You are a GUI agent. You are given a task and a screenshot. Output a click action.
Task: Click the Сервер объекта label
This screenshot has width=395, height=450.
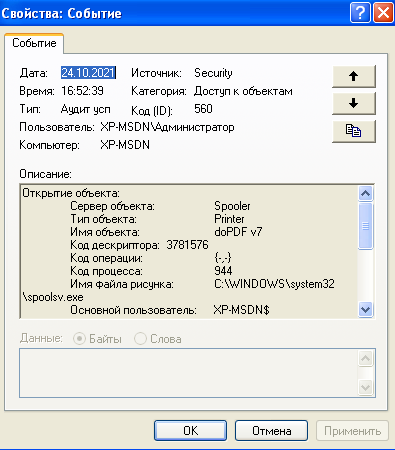[112, 206]
